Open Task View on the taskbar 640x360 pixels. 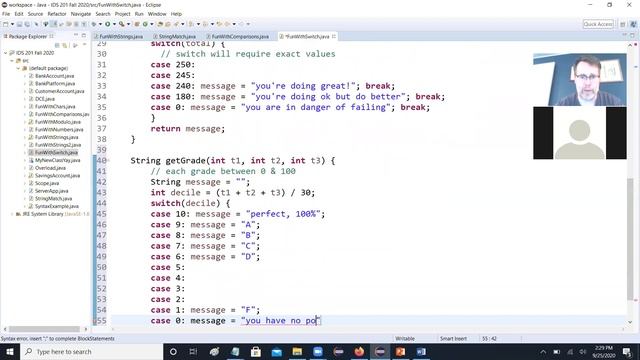(x=193, y=351)
